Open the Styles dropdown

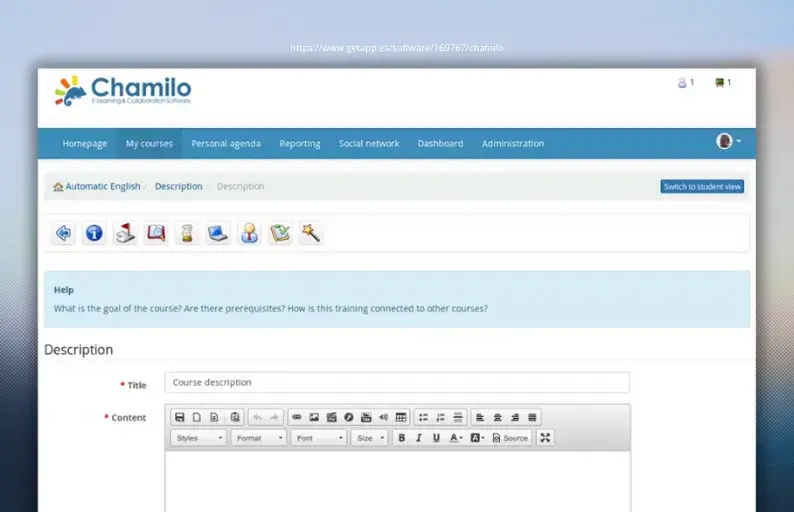[198, 438]
